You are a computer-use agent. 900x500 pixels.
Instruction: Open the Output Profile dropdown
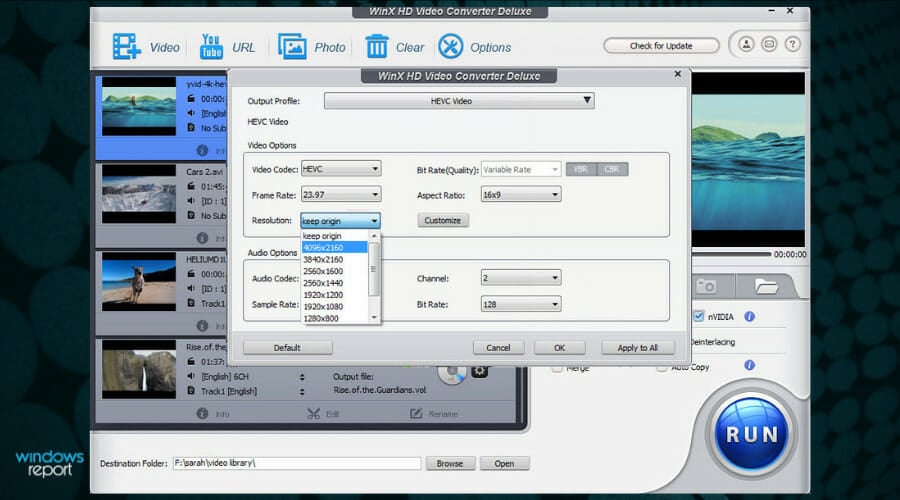(459, 100)
